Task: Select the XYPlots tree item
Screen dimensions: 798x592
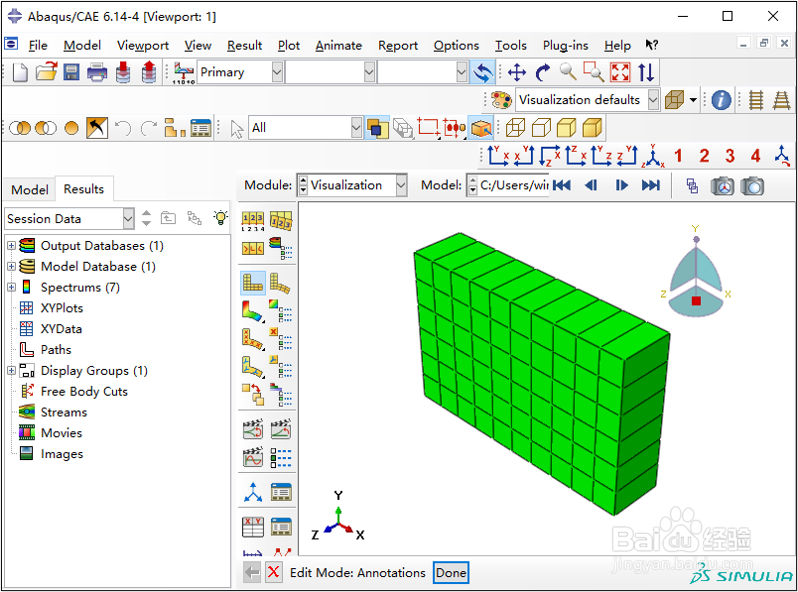Action: (x=62, y=308)
